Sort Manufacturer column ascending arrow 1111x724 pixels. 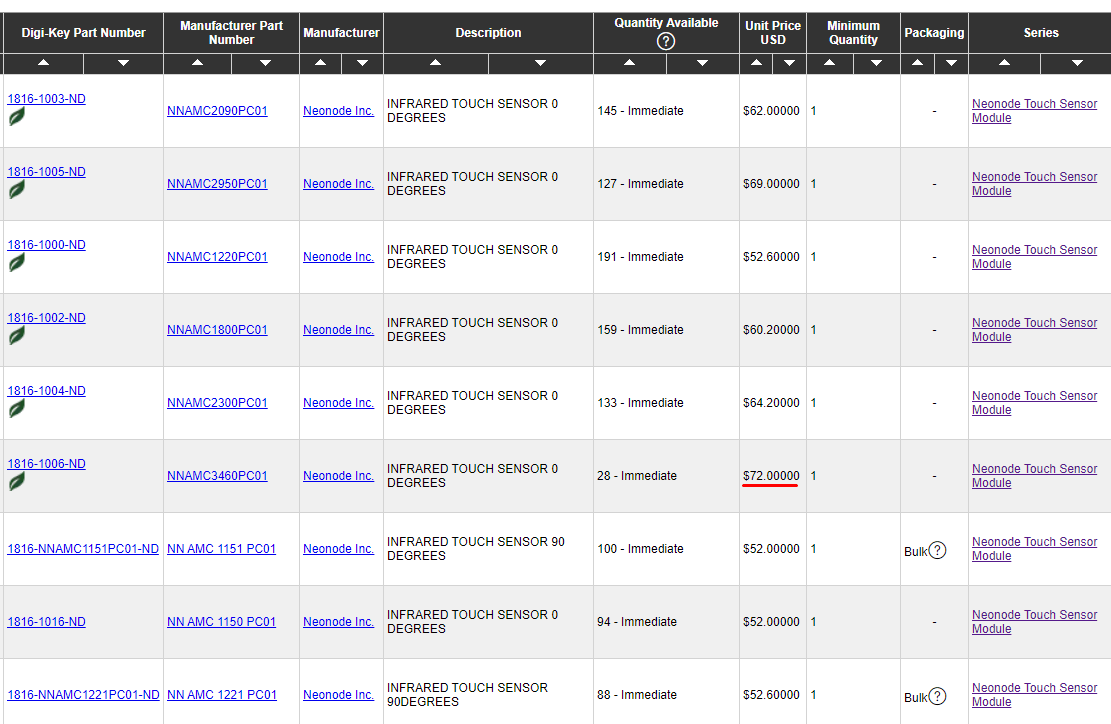321,64
